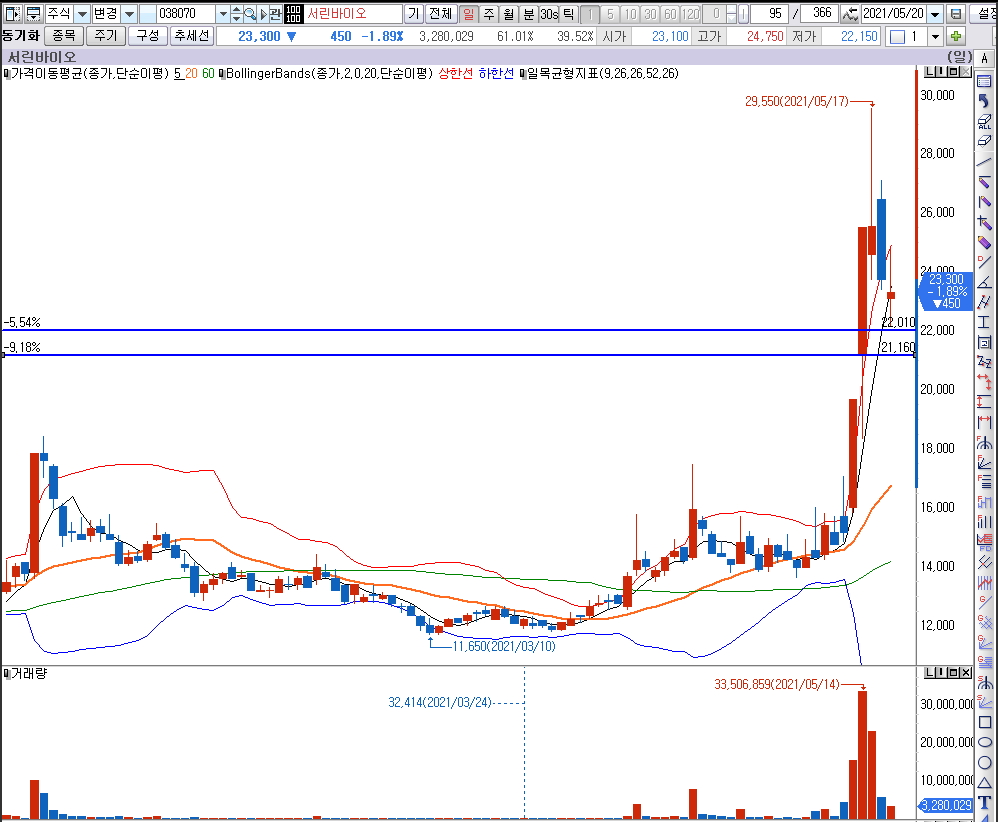
Task: Click the black 100/100 margin icon
Action: [293, 13]
